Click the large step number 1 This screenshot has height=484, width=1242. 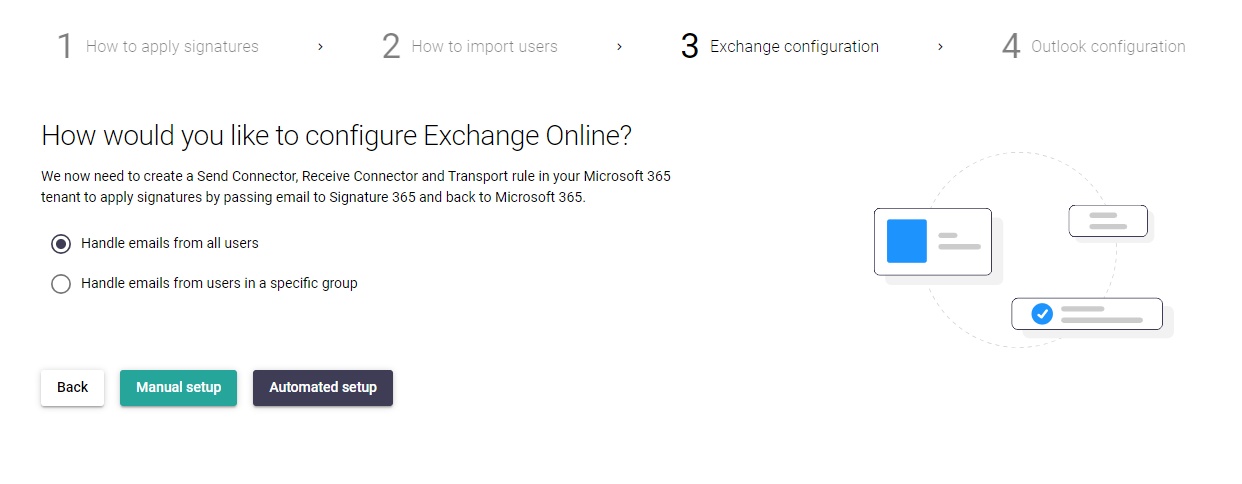point(65,47)
